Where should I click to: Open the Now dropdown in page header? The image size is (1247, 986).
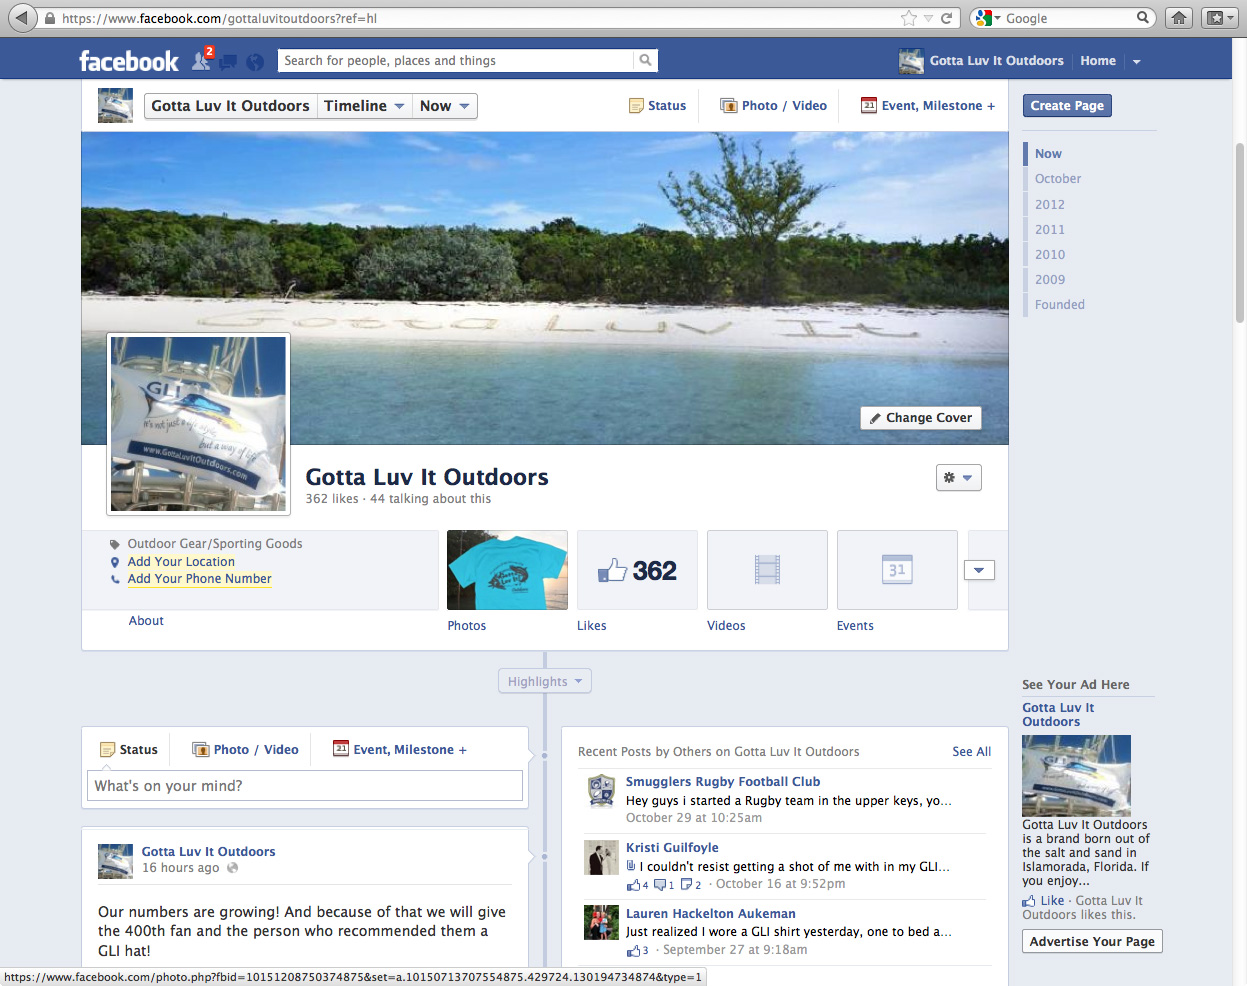[x=444, y=106]
